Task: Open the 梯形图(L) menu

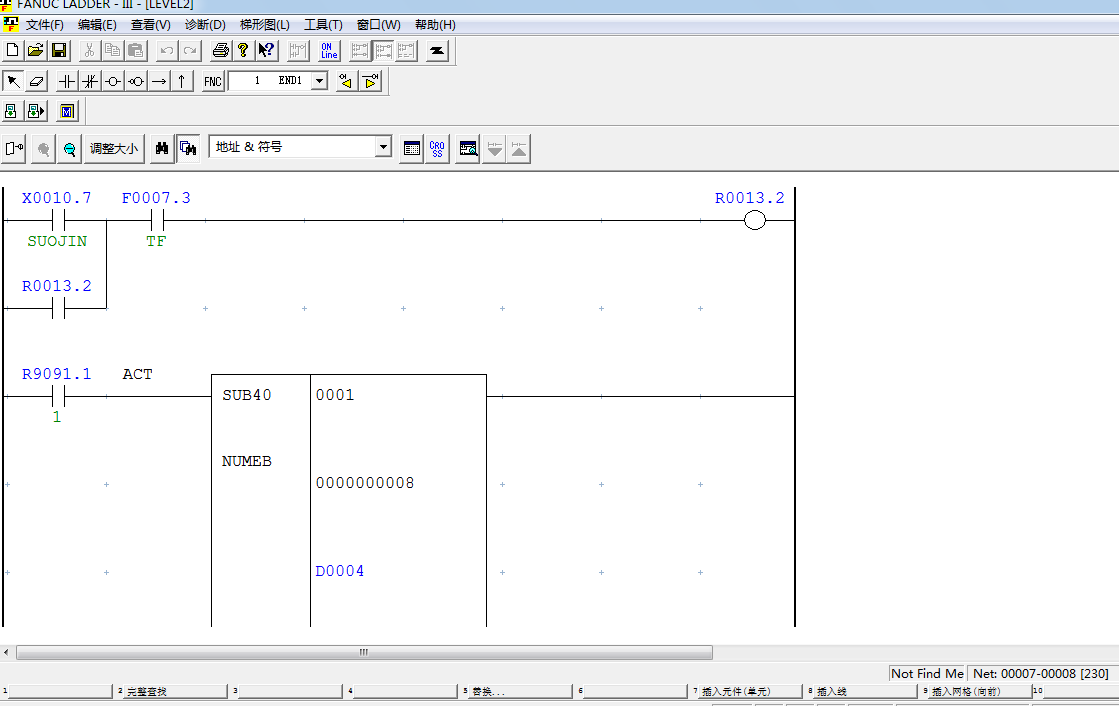Action: pyautogui.click(x=264, y=24)
